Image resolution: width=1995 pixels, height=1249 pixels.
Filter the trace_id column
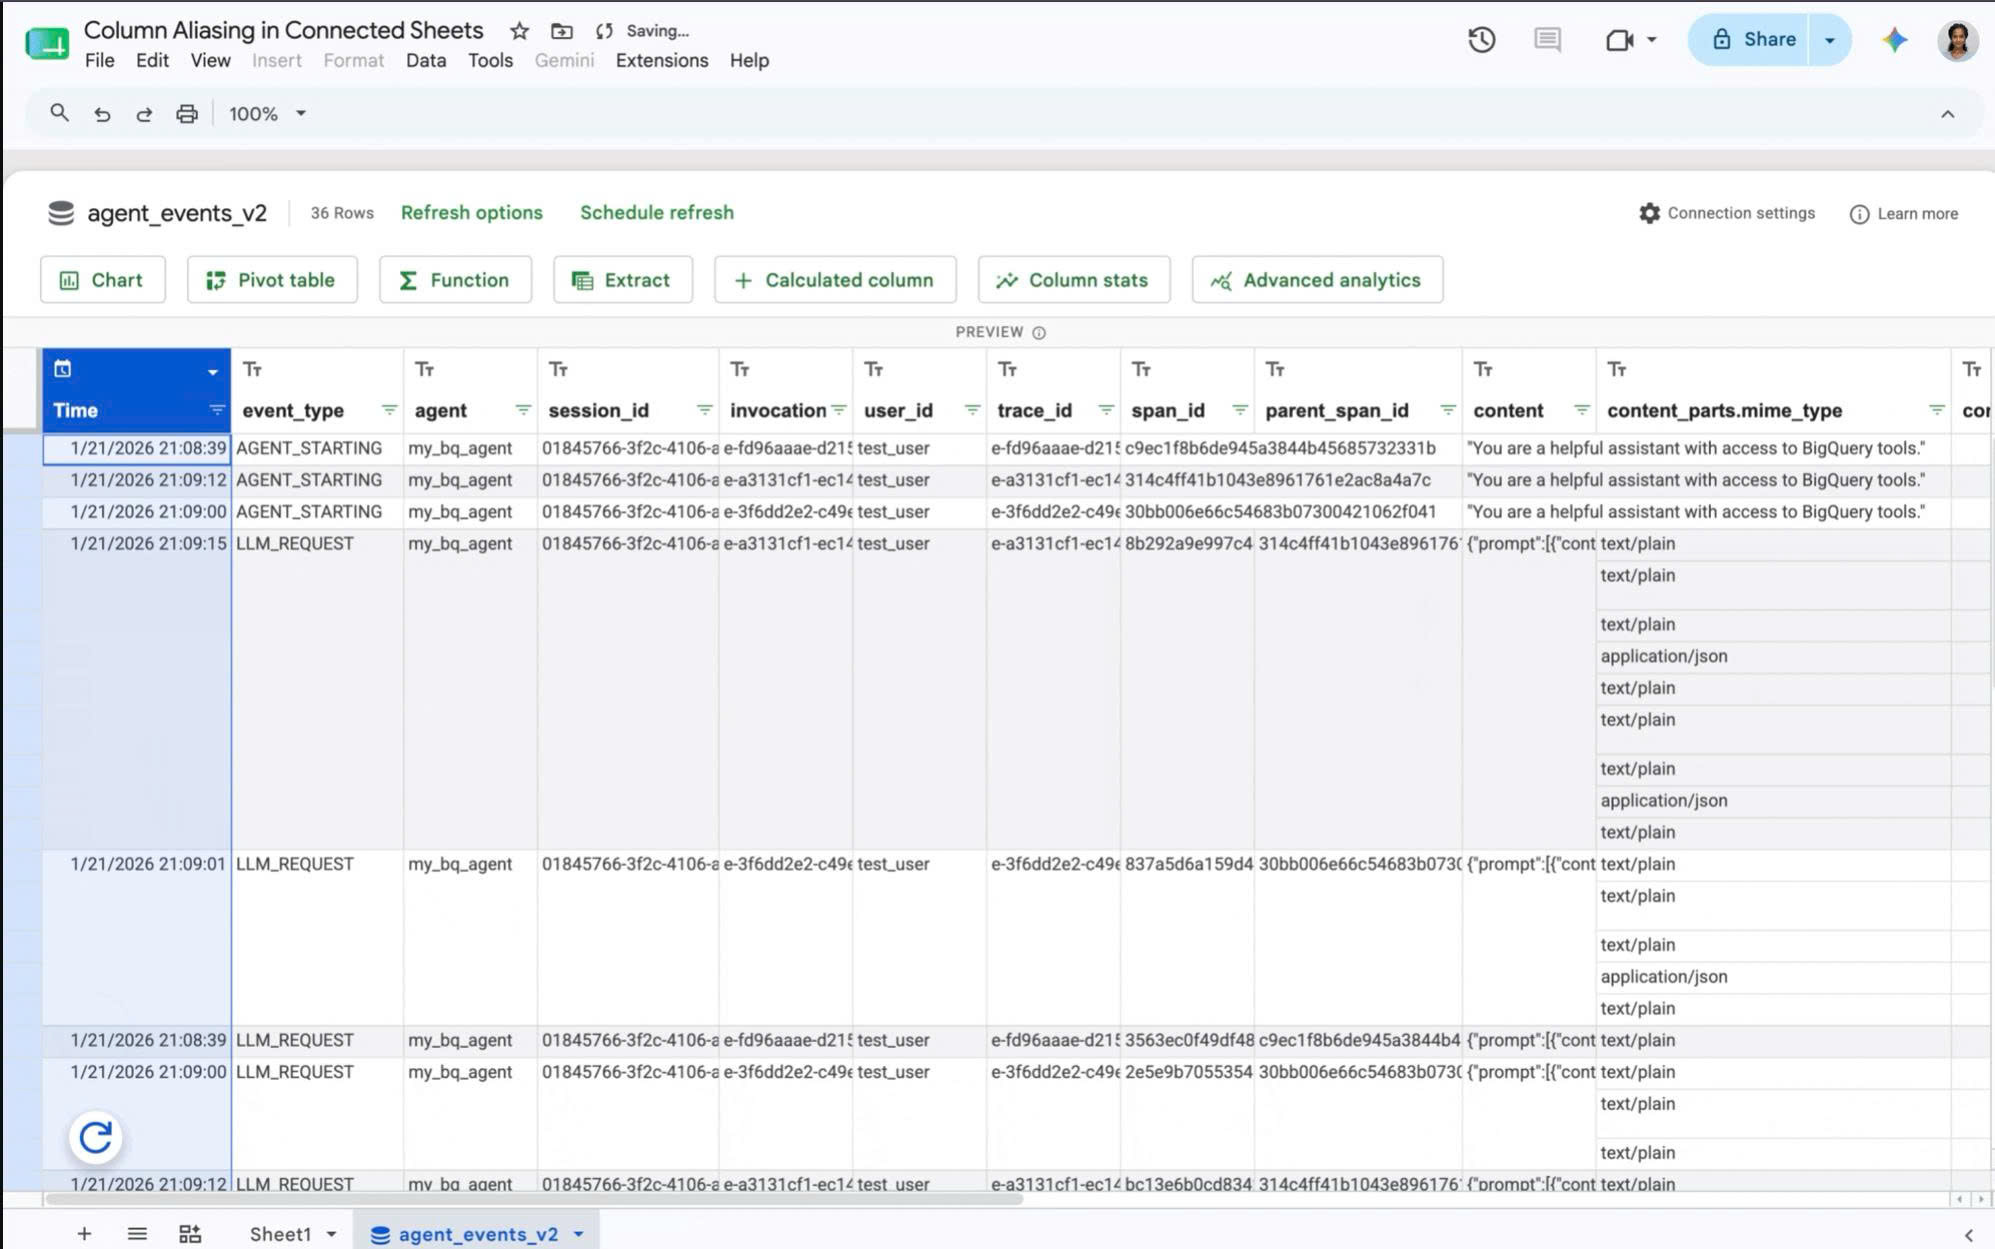[1106, 410]
